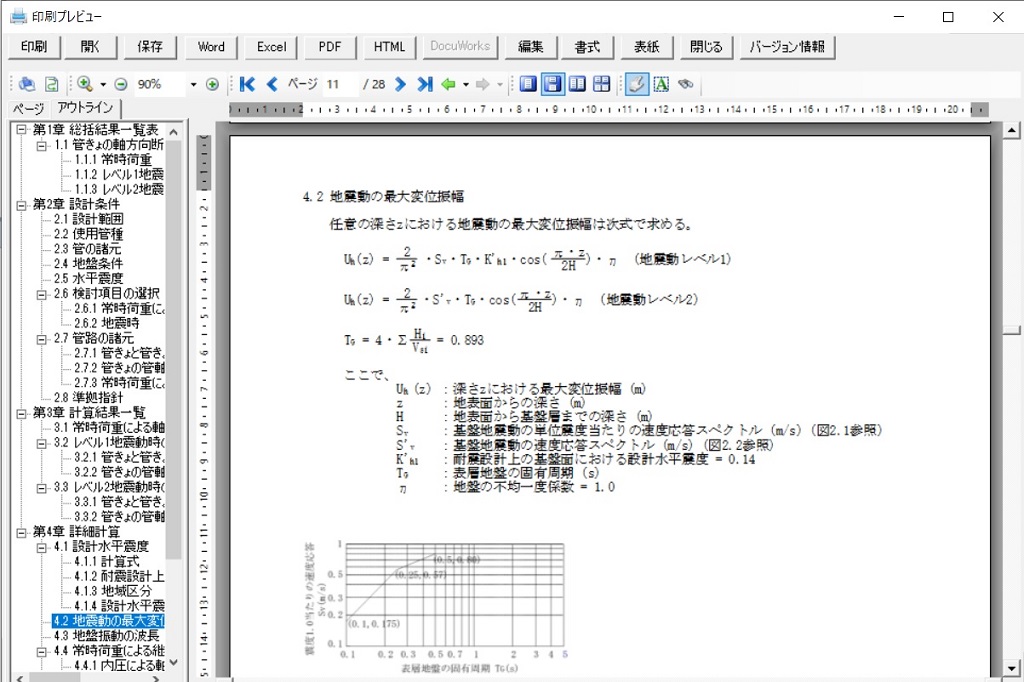
Task: Click the page number input field
Action: (x=340, y=84)
